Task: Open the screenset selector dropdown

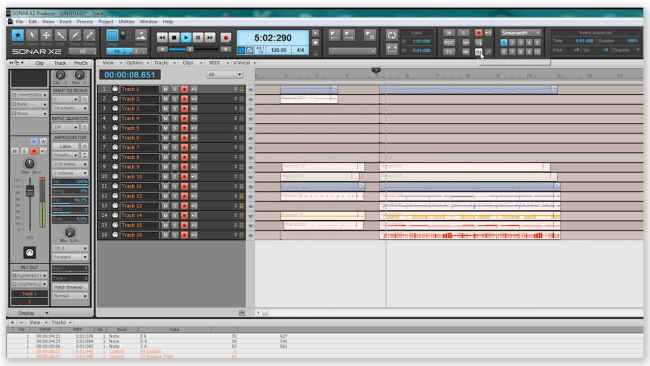Action: tap(521, 33)
